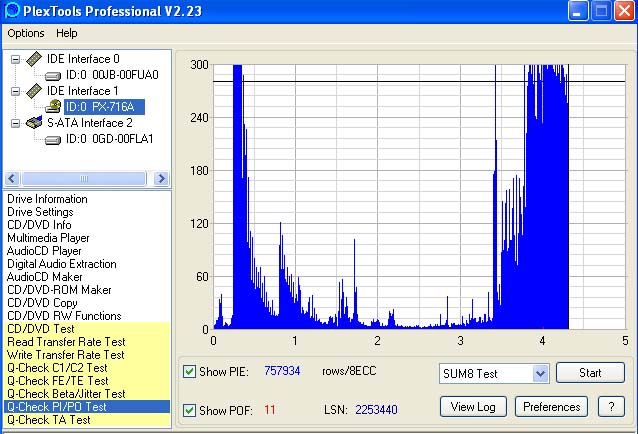Open the Preferences dialog
The width and height of the screenshot is (638, 434).
(x=551, y=407)
